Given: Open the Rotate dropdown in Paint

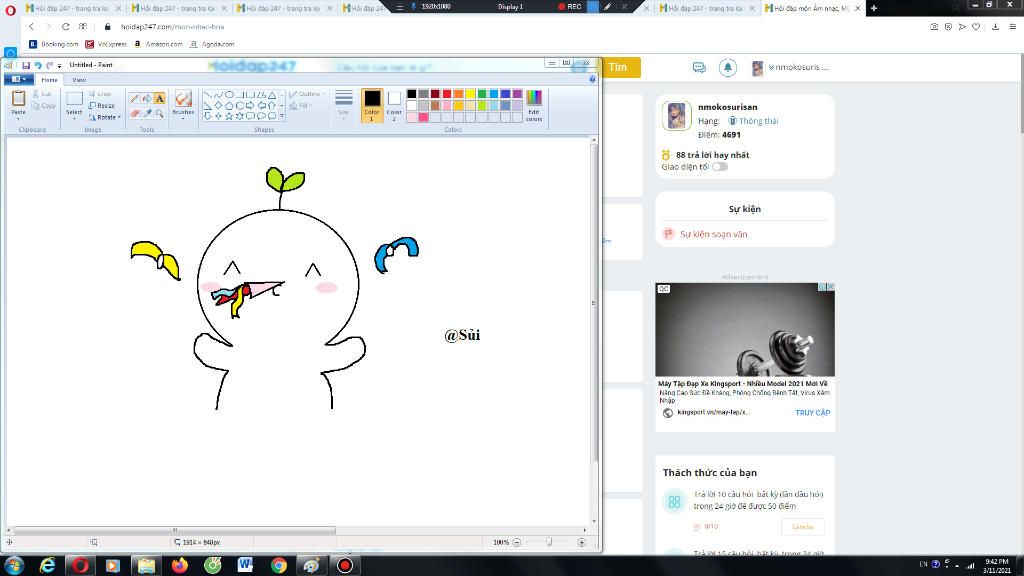Looking at the screenshot, I should pos(104,117).
